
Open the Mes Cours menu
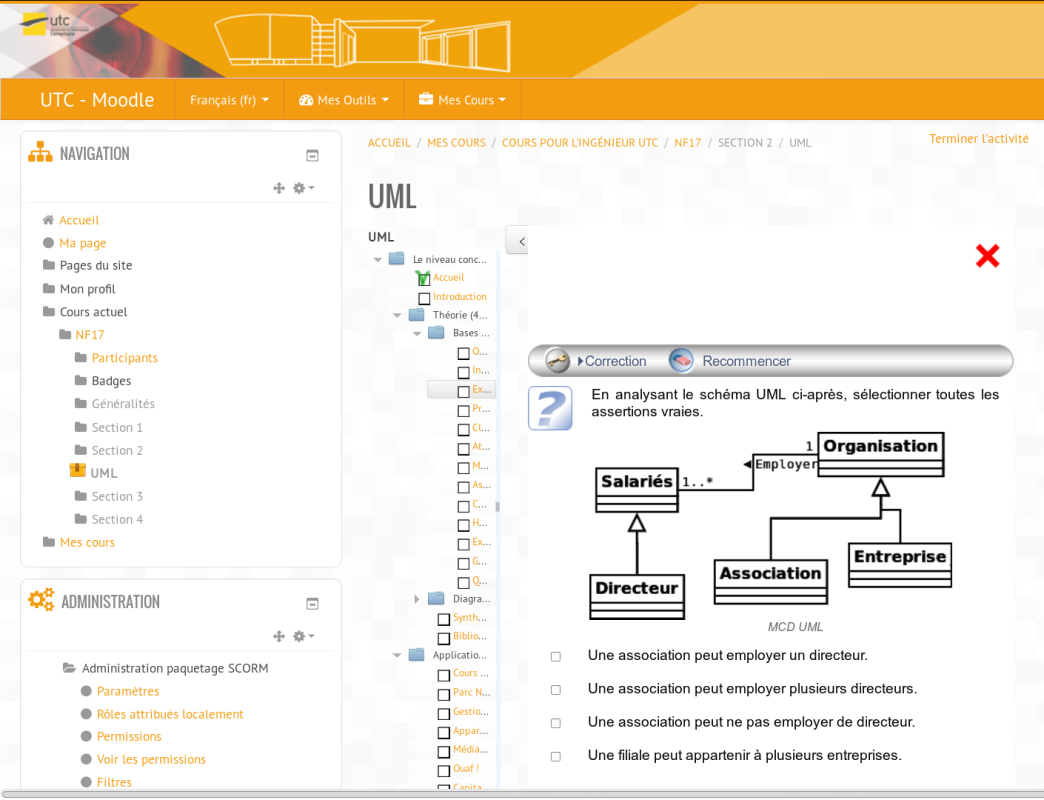[462, 100]
